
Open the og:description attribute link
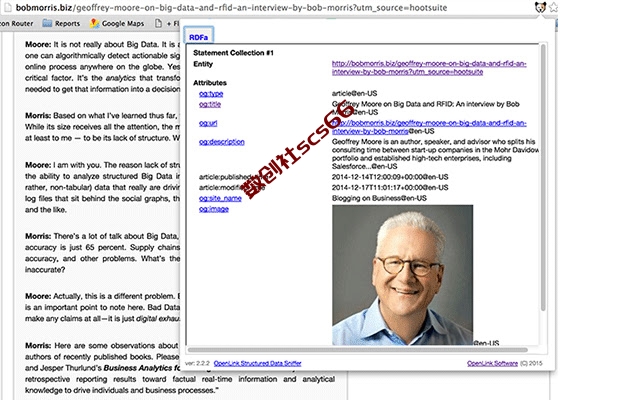tap(222, 142)
